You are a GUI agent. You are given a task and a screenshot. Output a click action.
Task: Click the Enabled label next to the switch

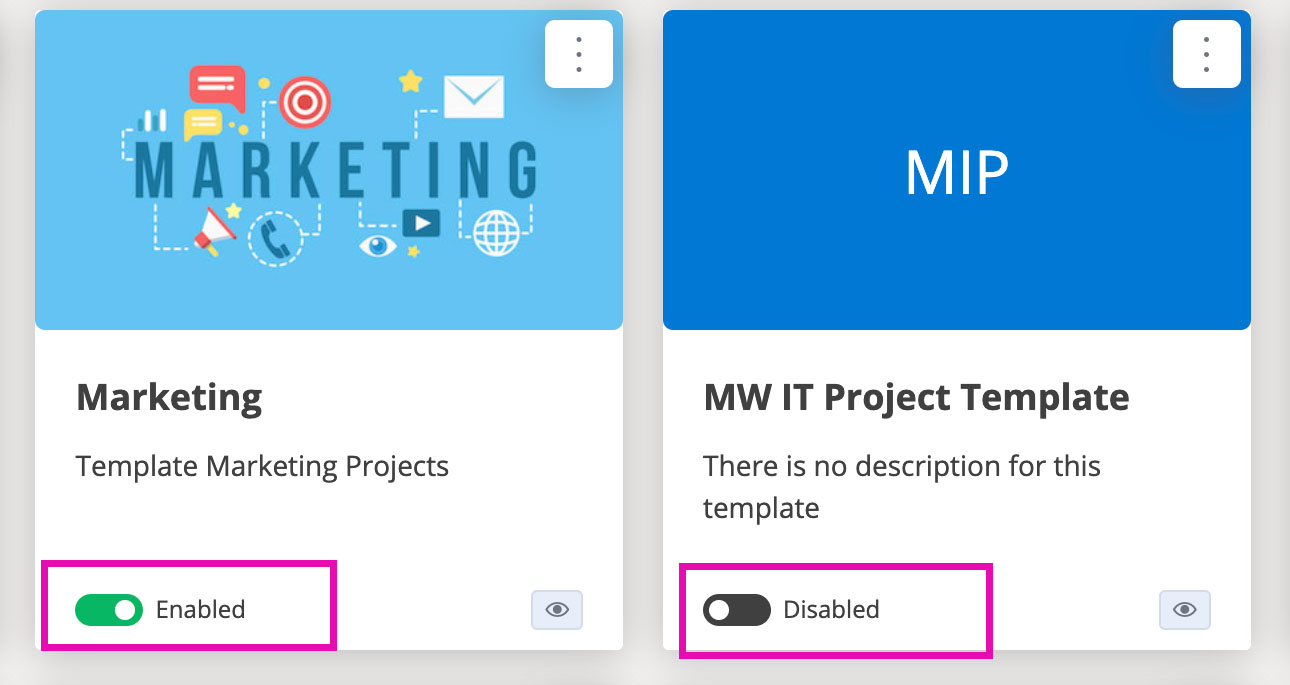(x=200, y=610)
